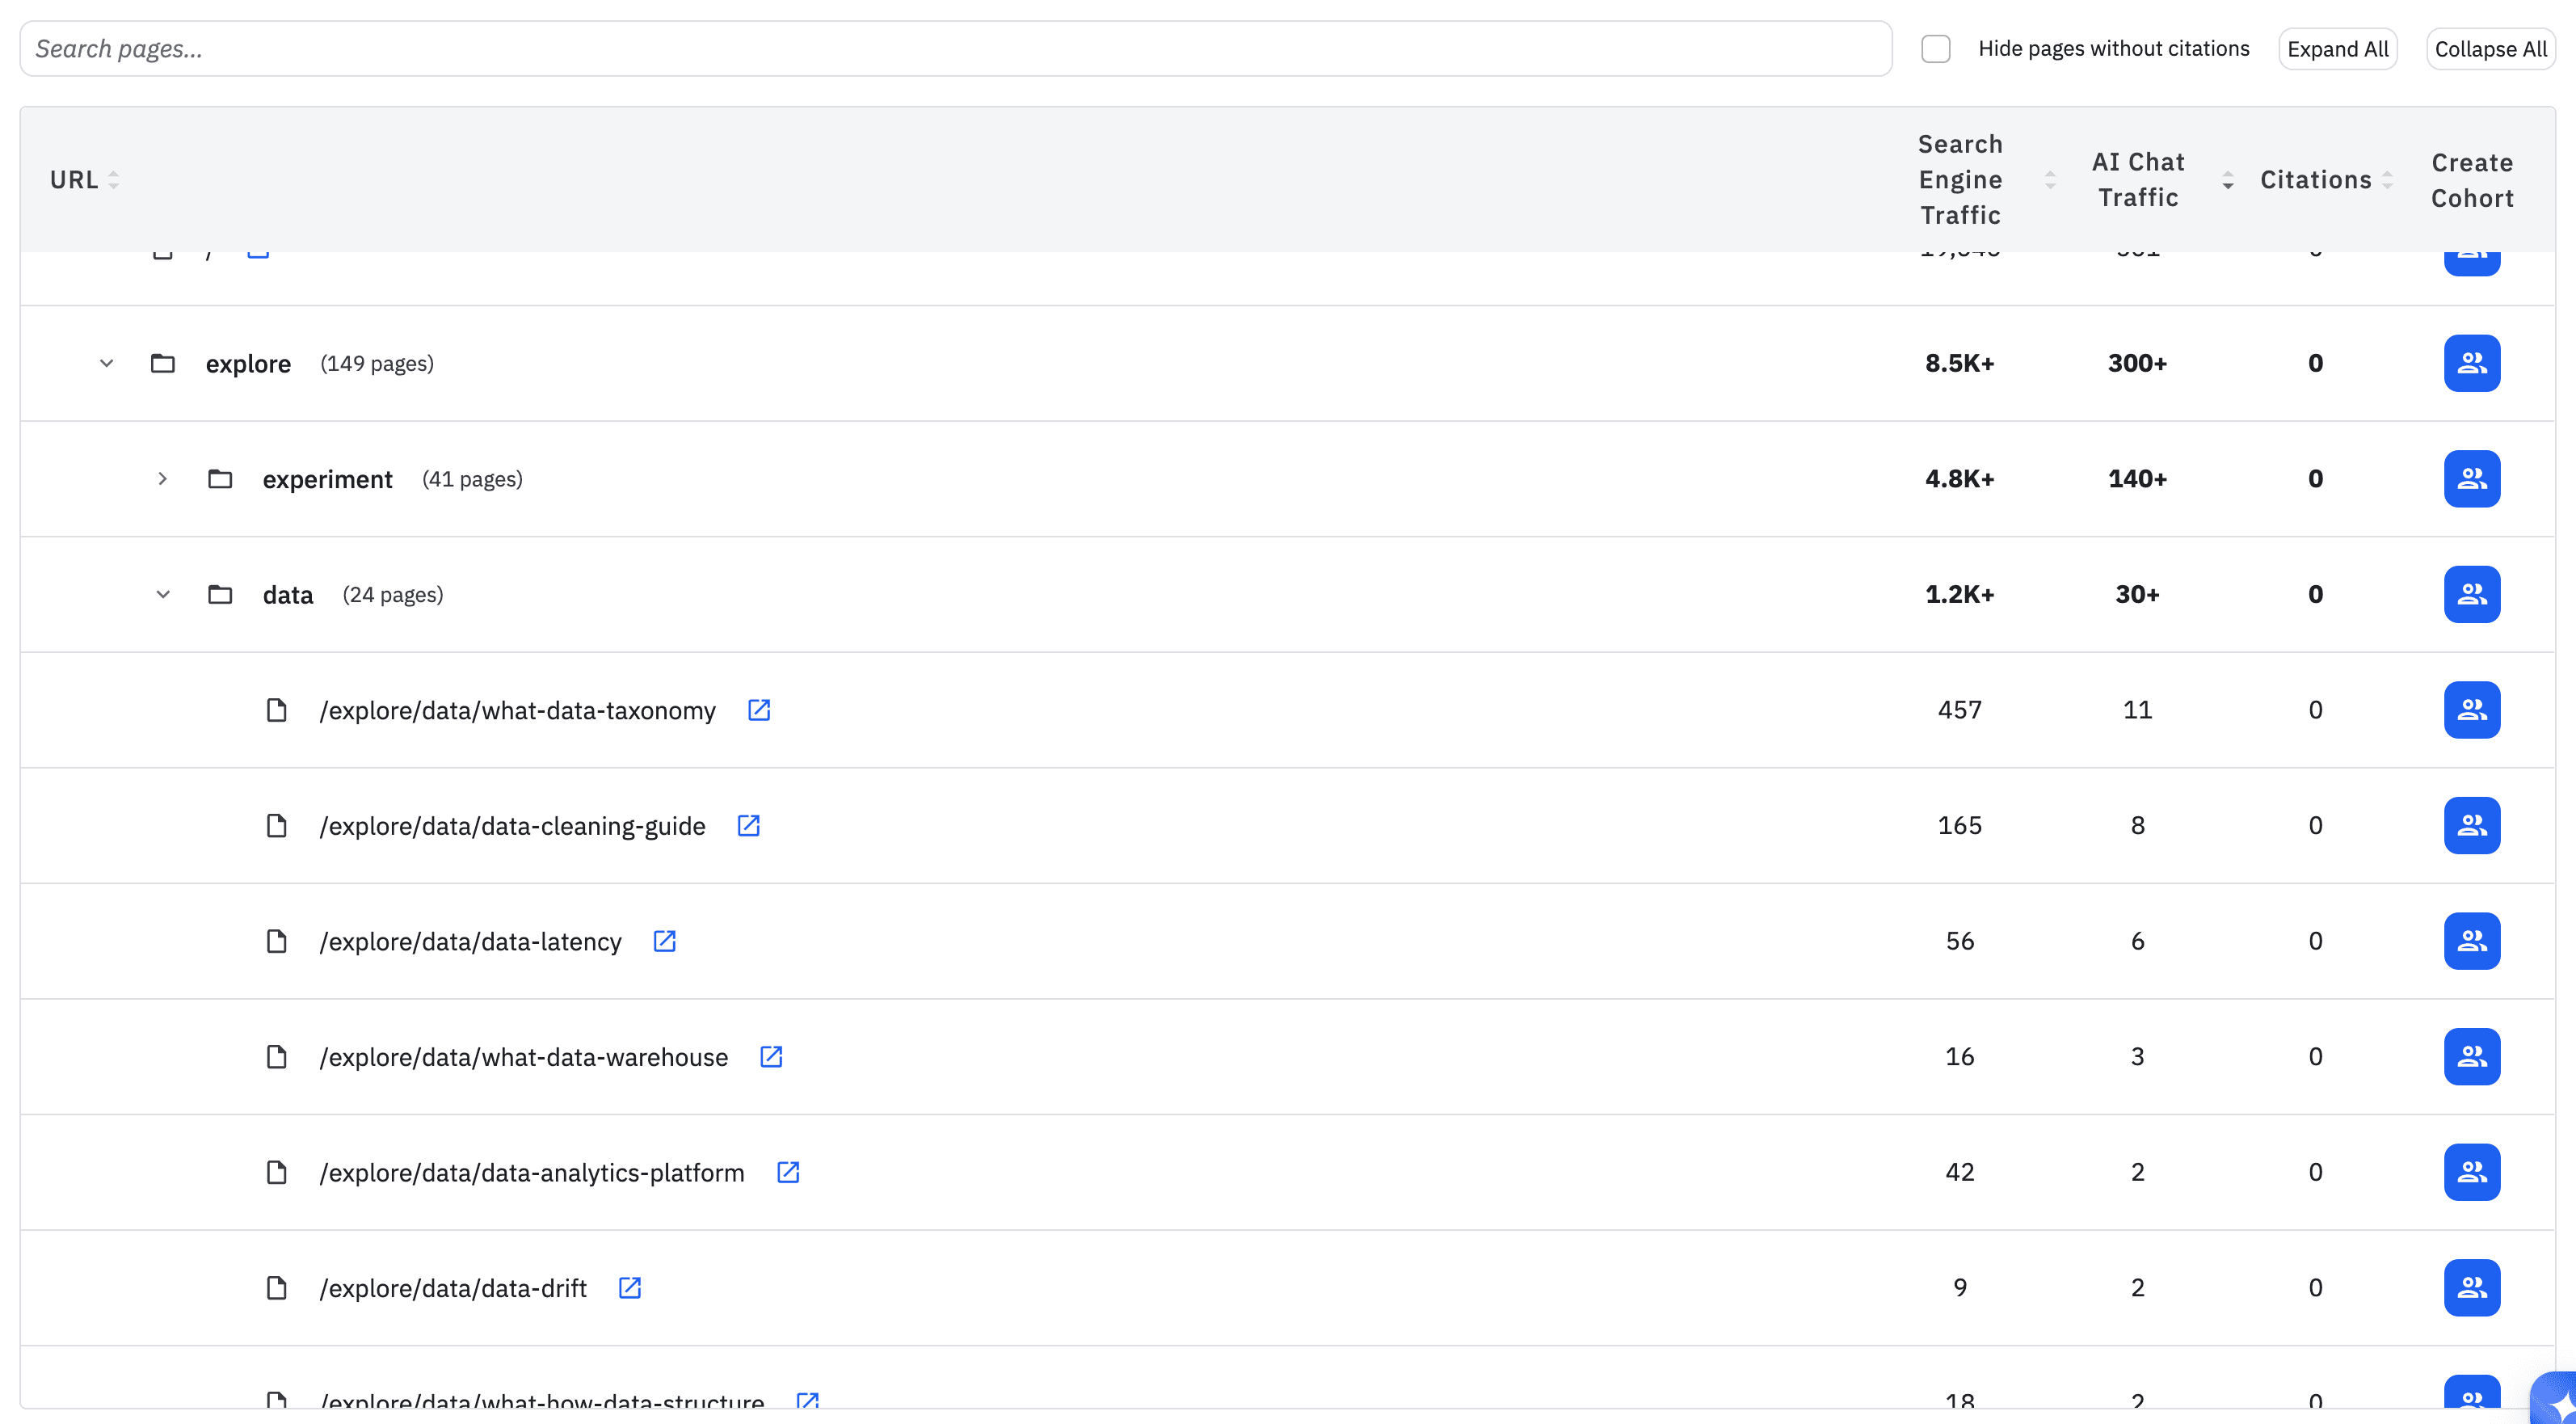Collapse the data folder

[163, 594]
